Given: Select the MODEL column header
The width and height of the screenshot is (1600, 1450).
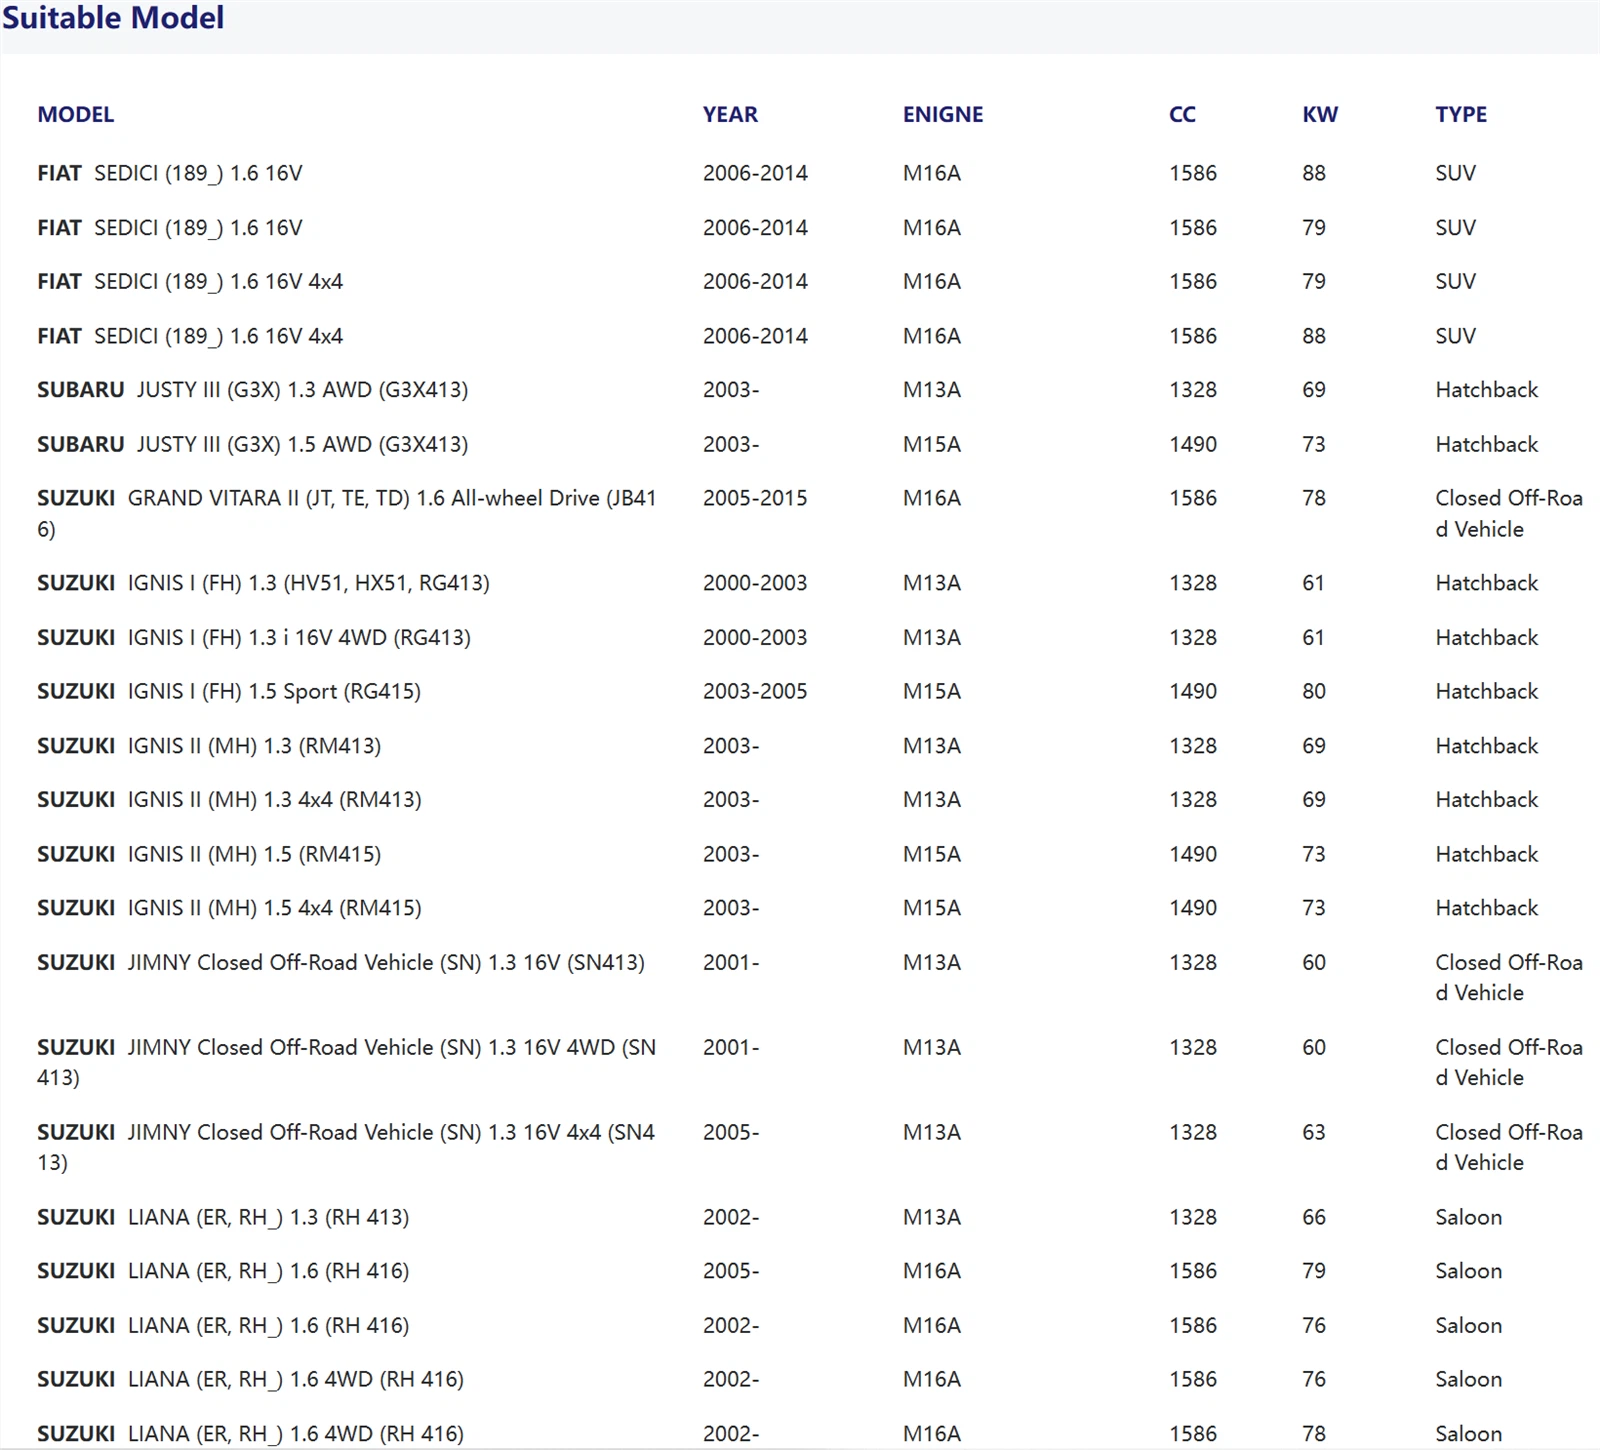Looking at the screenshot, I should [x=76, y=114].
